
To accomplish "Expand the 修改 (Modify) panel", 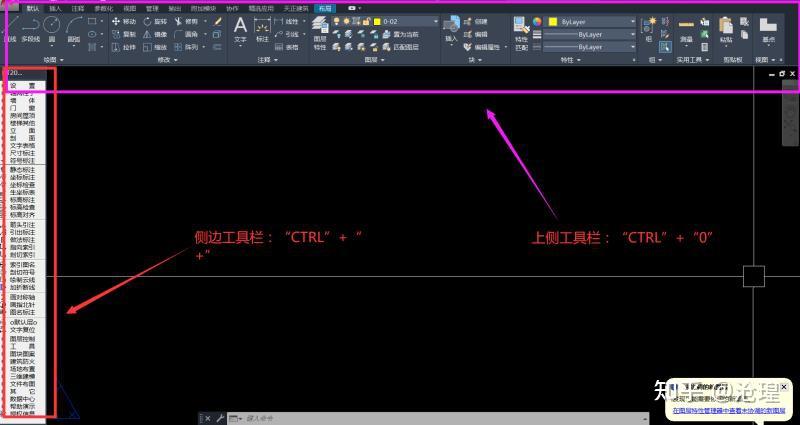I will 167,60.
